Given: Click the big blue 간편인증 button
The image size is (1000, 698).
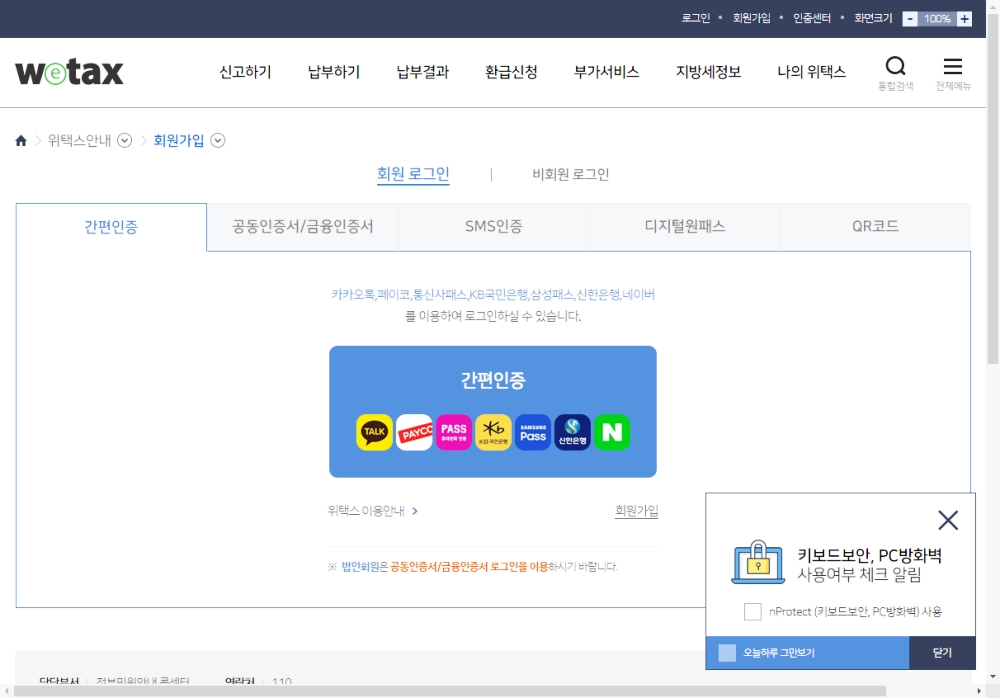Looking at the screenshot, I should point(493,412).
